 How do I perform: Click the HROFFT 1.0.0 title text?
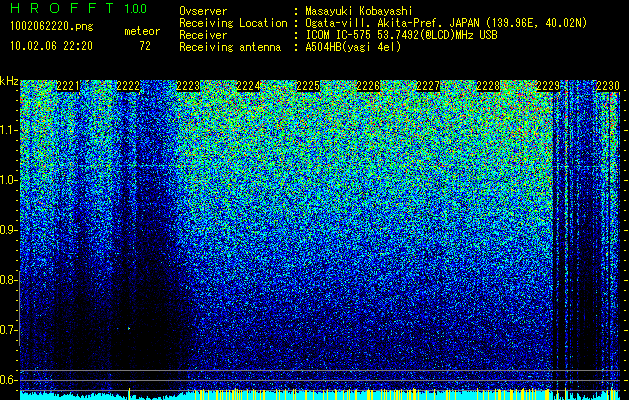click(79, 8)
